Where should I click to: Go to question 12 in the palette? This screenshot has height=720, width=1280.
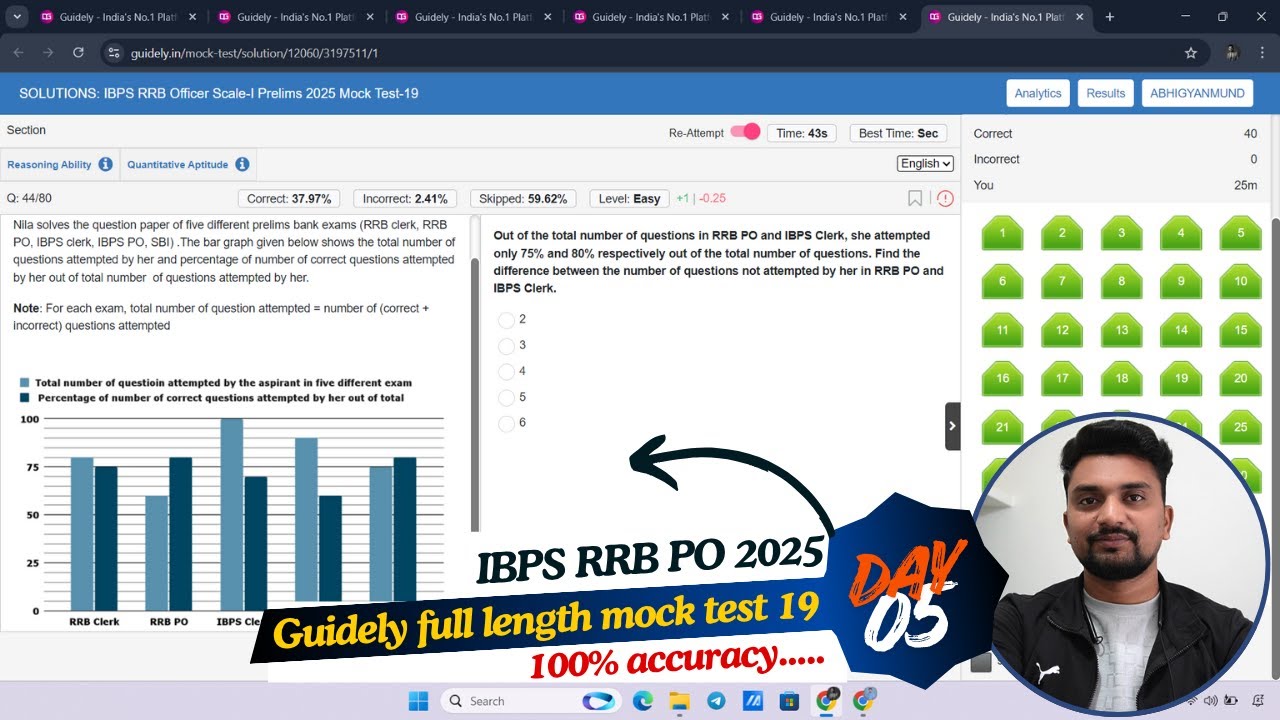1062,329
